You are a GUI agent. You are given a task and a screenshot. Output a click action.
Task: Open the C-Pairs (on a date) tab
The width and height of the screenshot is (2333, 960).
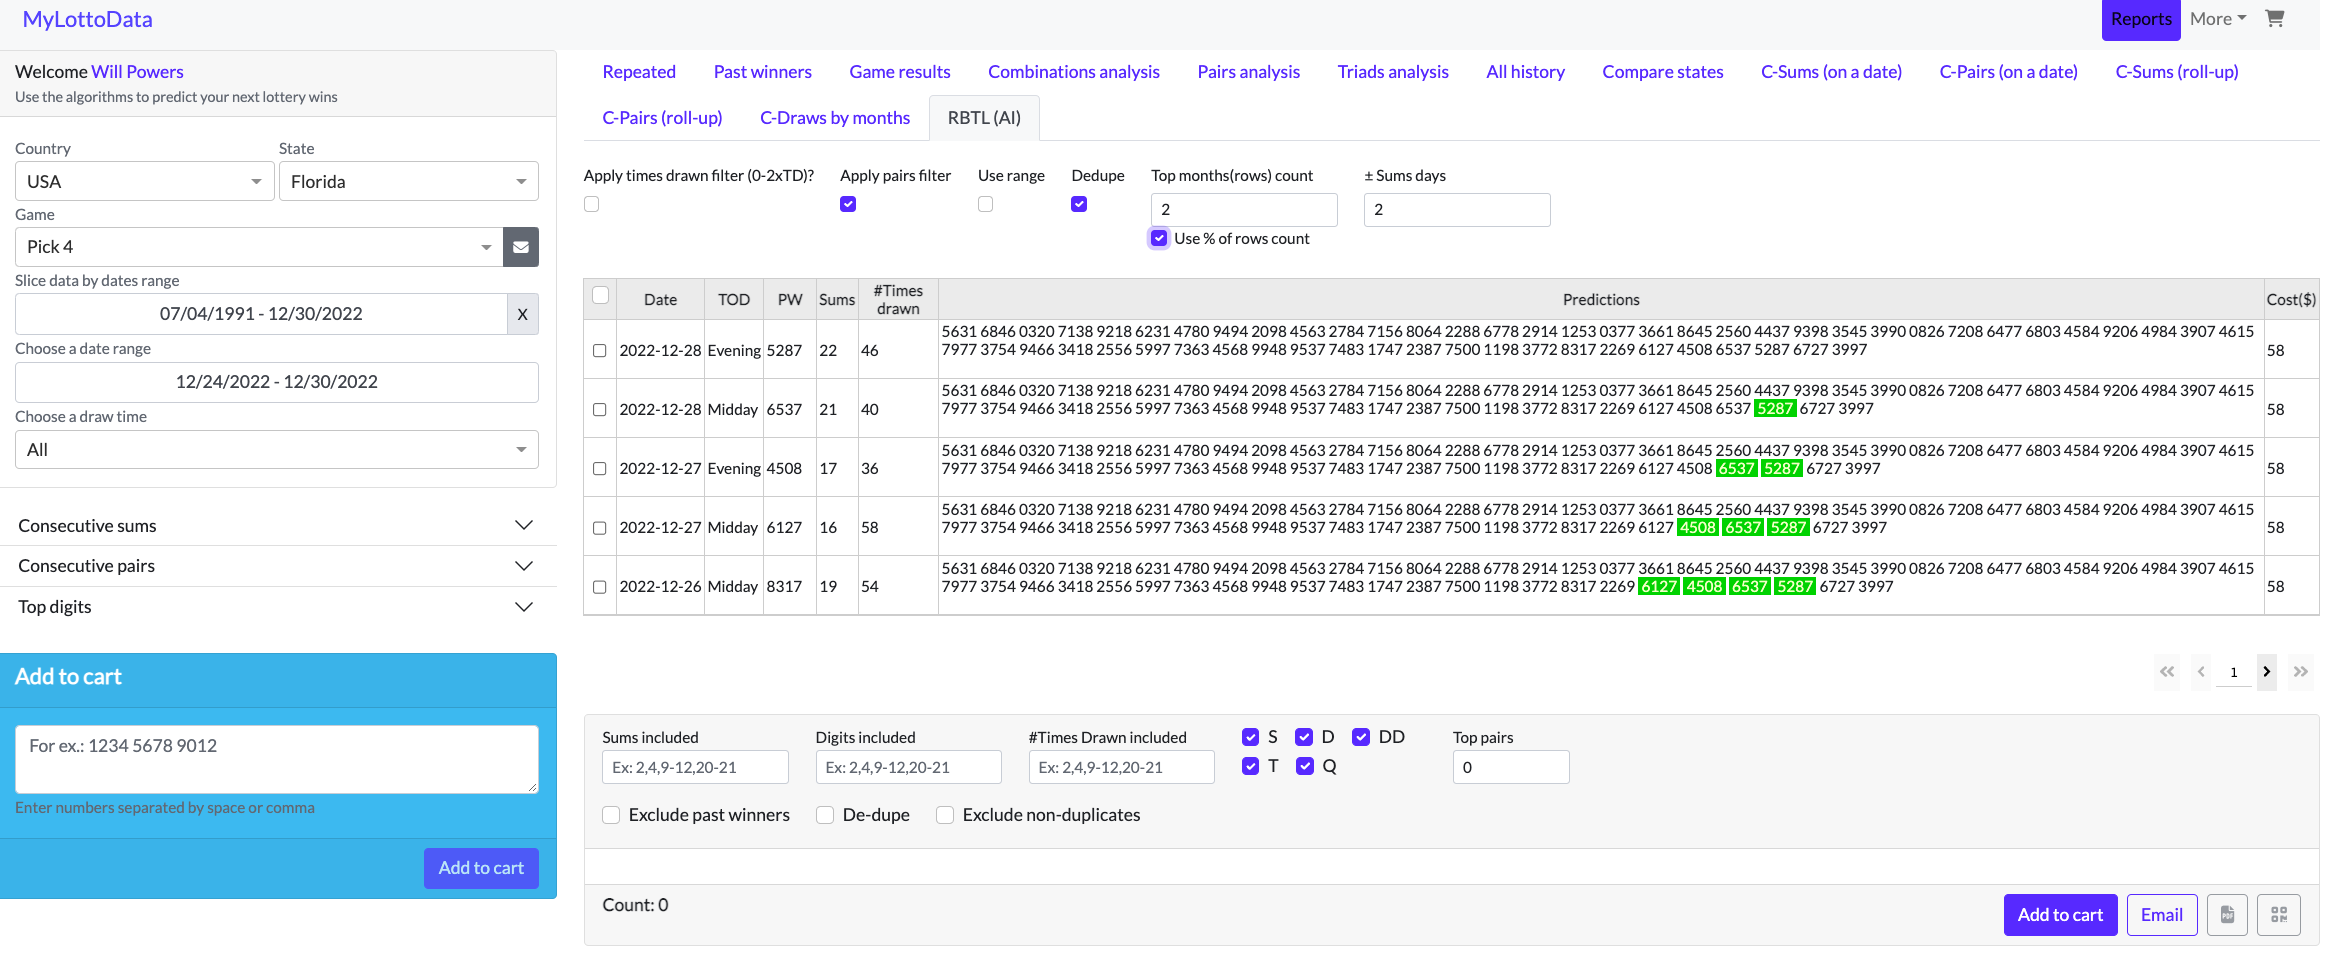click(x=2009, y=72)
